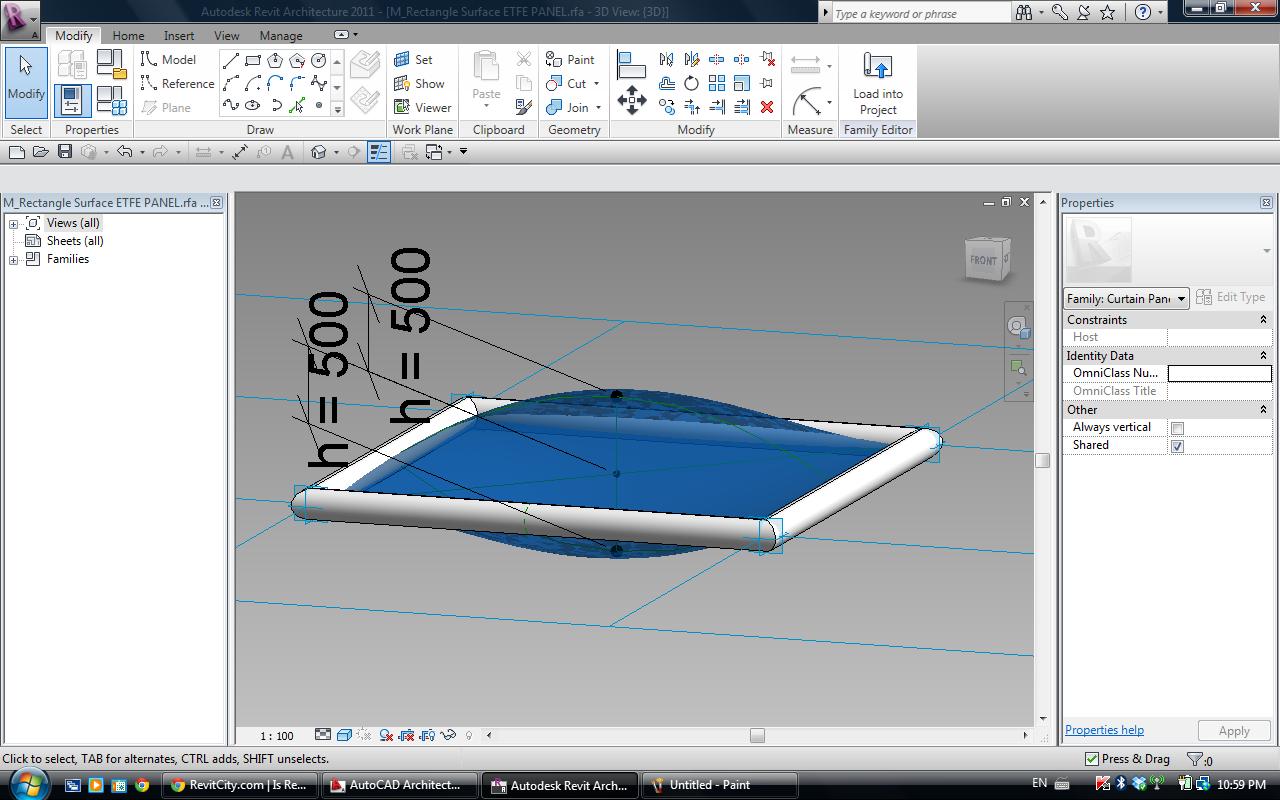This screenshot has width=1280, height=800.
Task: Click the Paint geometry tool
Action: 570,60
